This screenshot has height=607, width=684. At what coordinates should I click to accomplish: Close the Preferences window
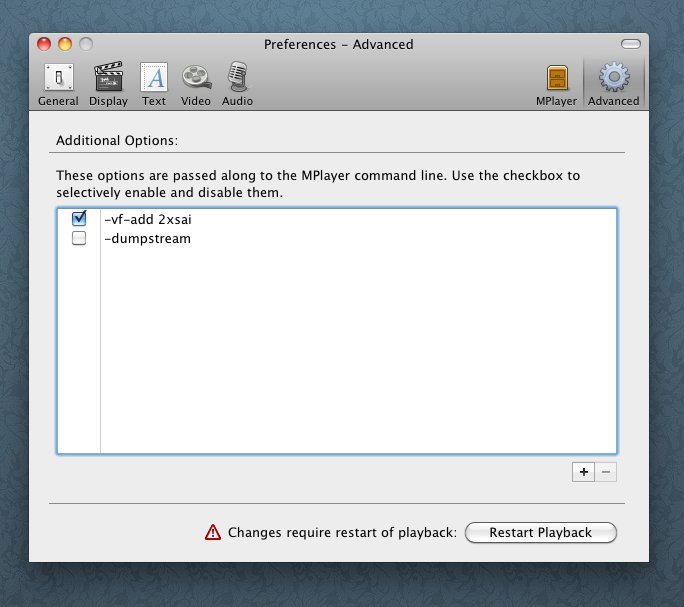click(45, 44)
